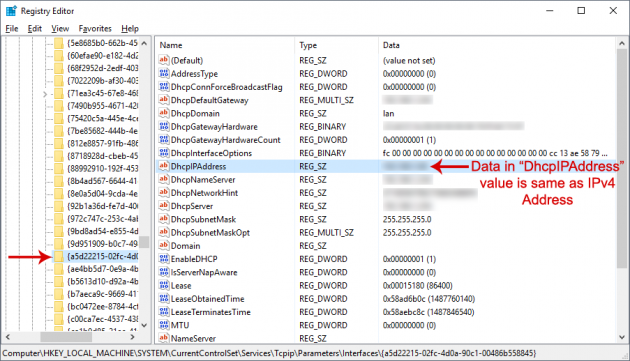Select the {7022209b-af30-403 key
Screen dimensions: 630x361
pos(102,81)
